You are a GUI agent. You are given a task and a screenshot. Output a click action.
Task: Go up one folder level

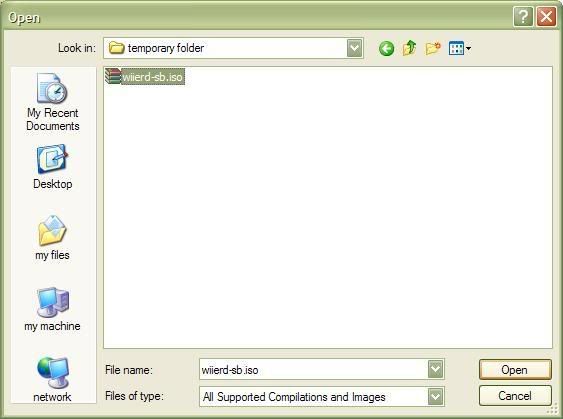409,48
